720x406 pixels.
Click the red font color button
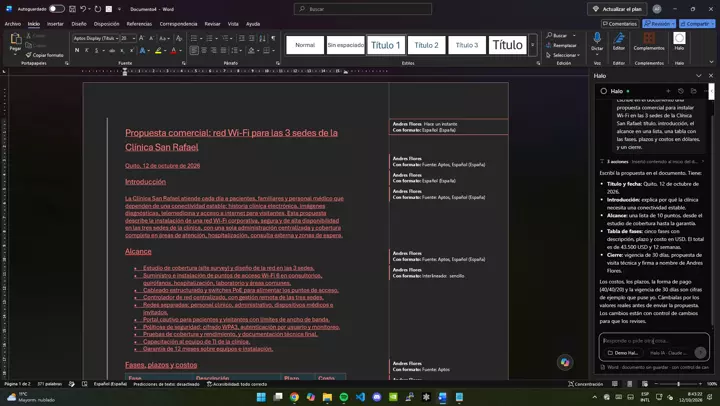pyautogui.click(x=174, y=51)
